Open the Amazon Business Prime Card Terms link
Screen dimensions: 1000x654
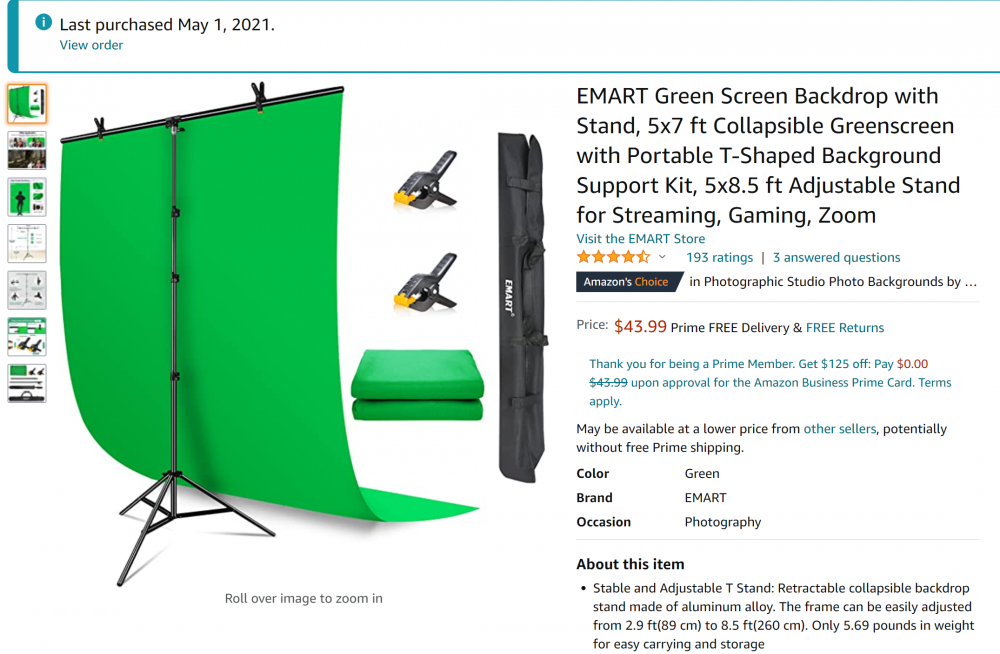(934, 383)
